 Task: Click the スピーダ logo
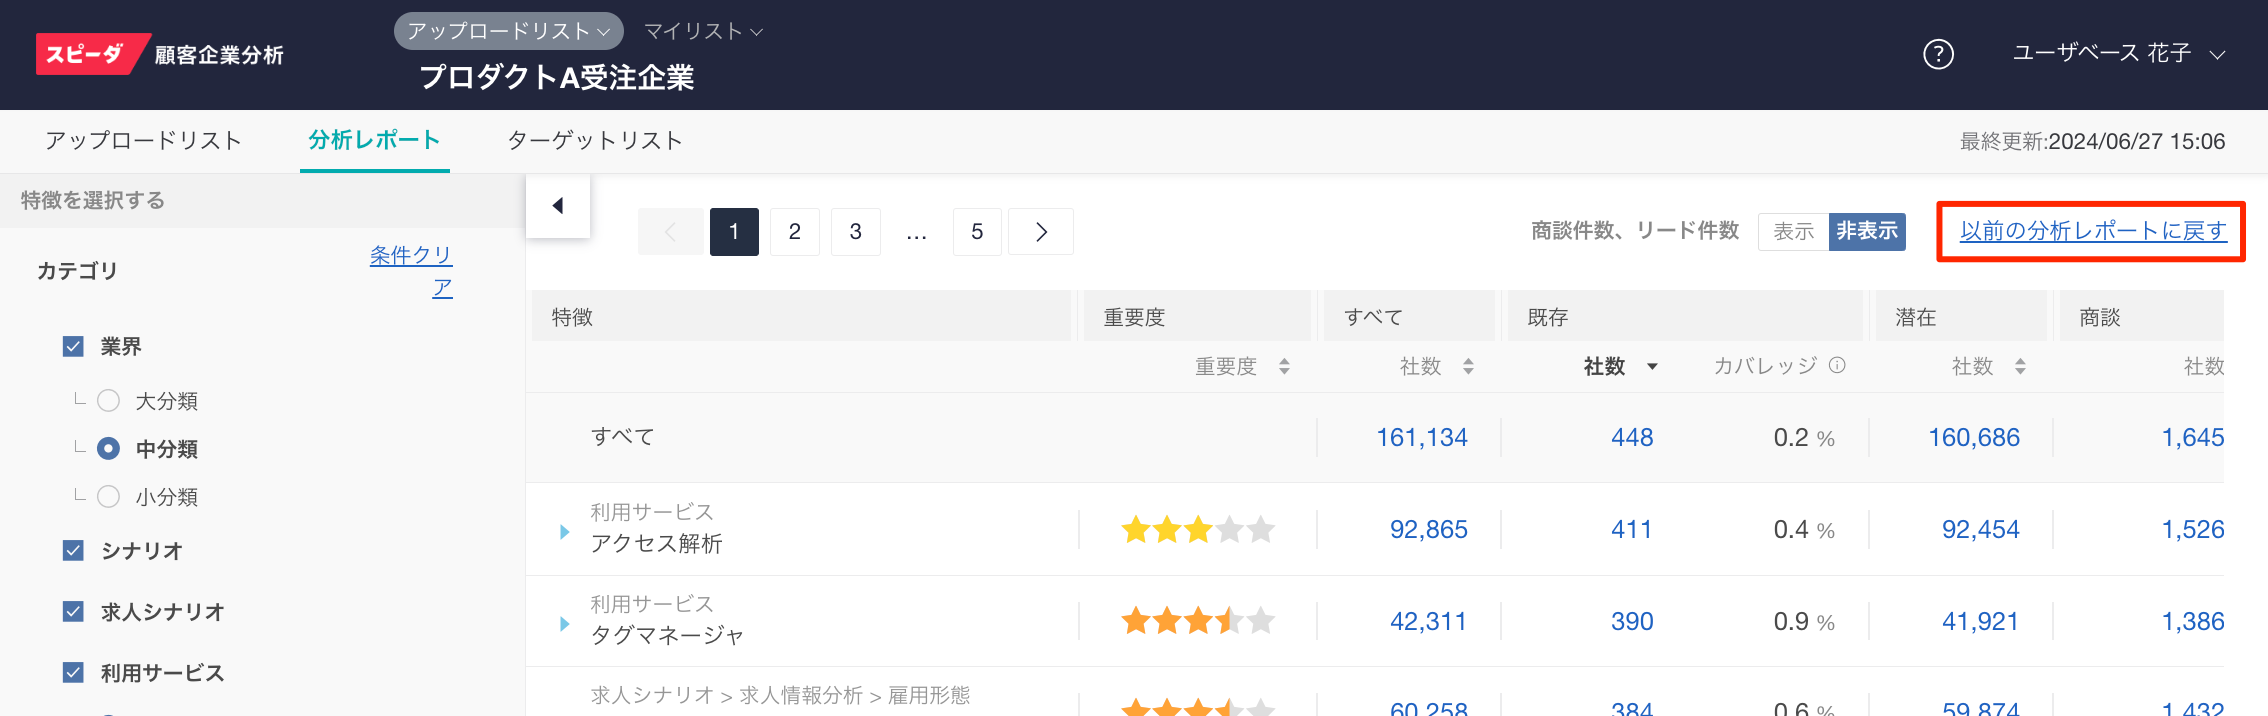88,55
